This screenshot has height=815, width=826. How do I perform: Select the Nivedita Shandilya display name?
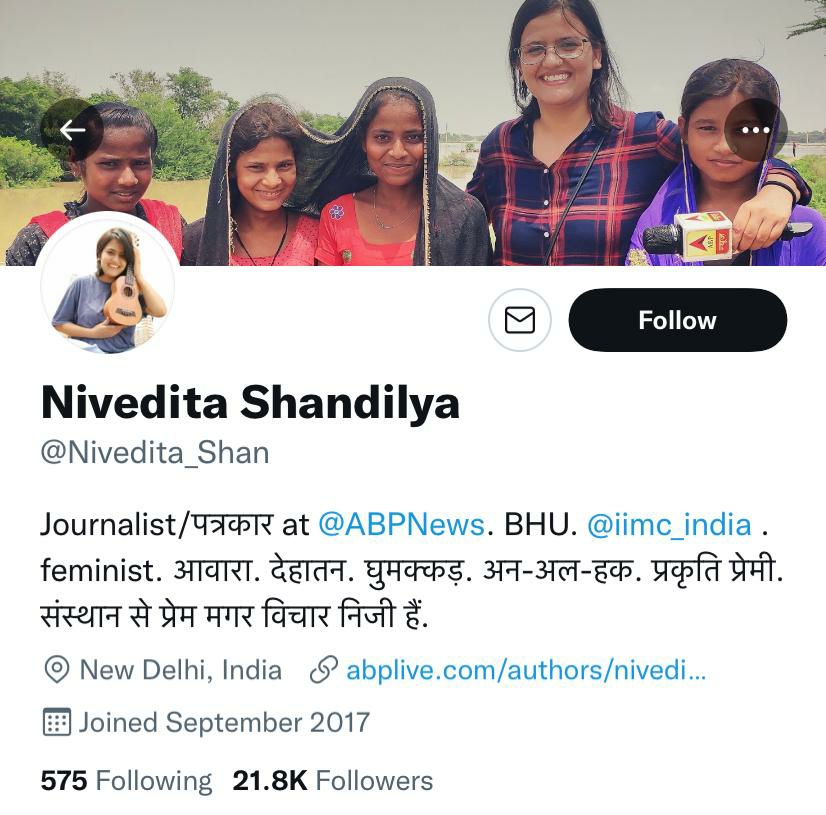pyautogui.click(x=250, y=403)
